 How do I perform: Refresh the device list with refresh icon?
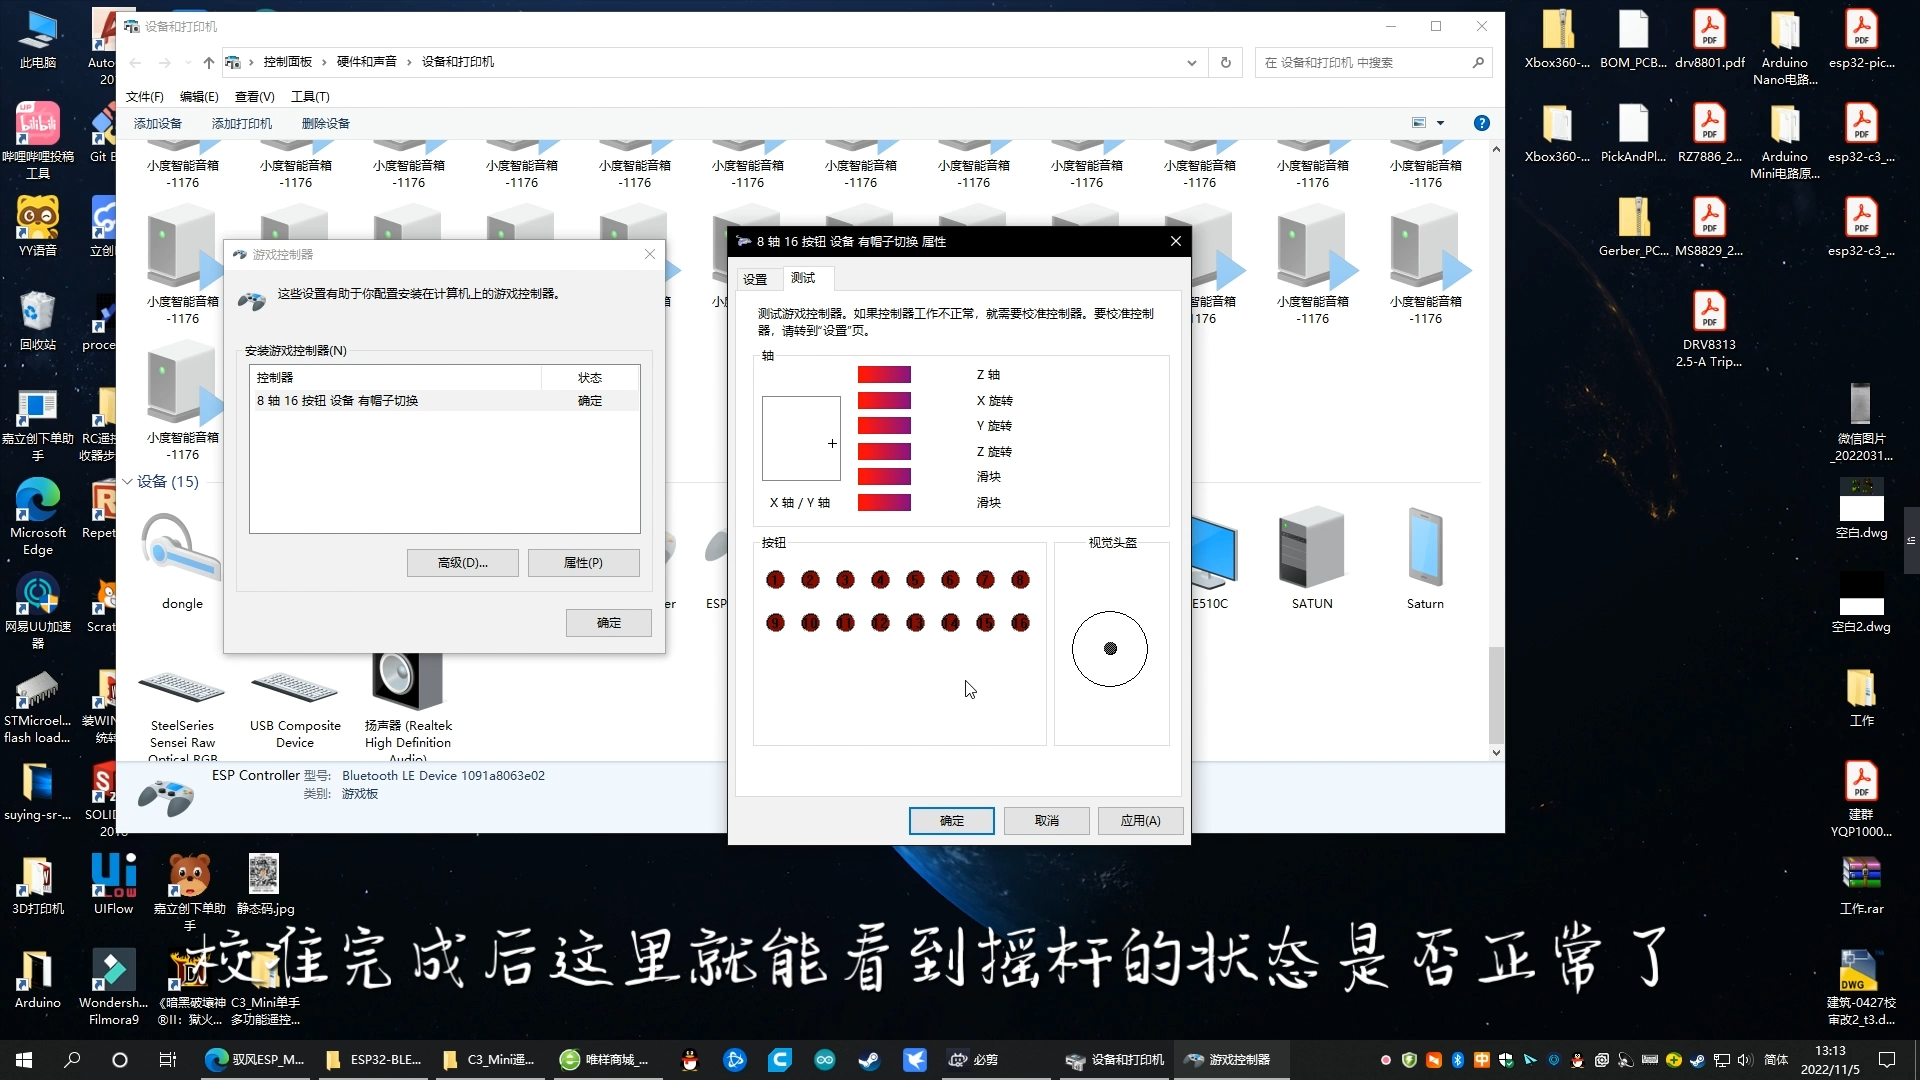[1224, 61]
